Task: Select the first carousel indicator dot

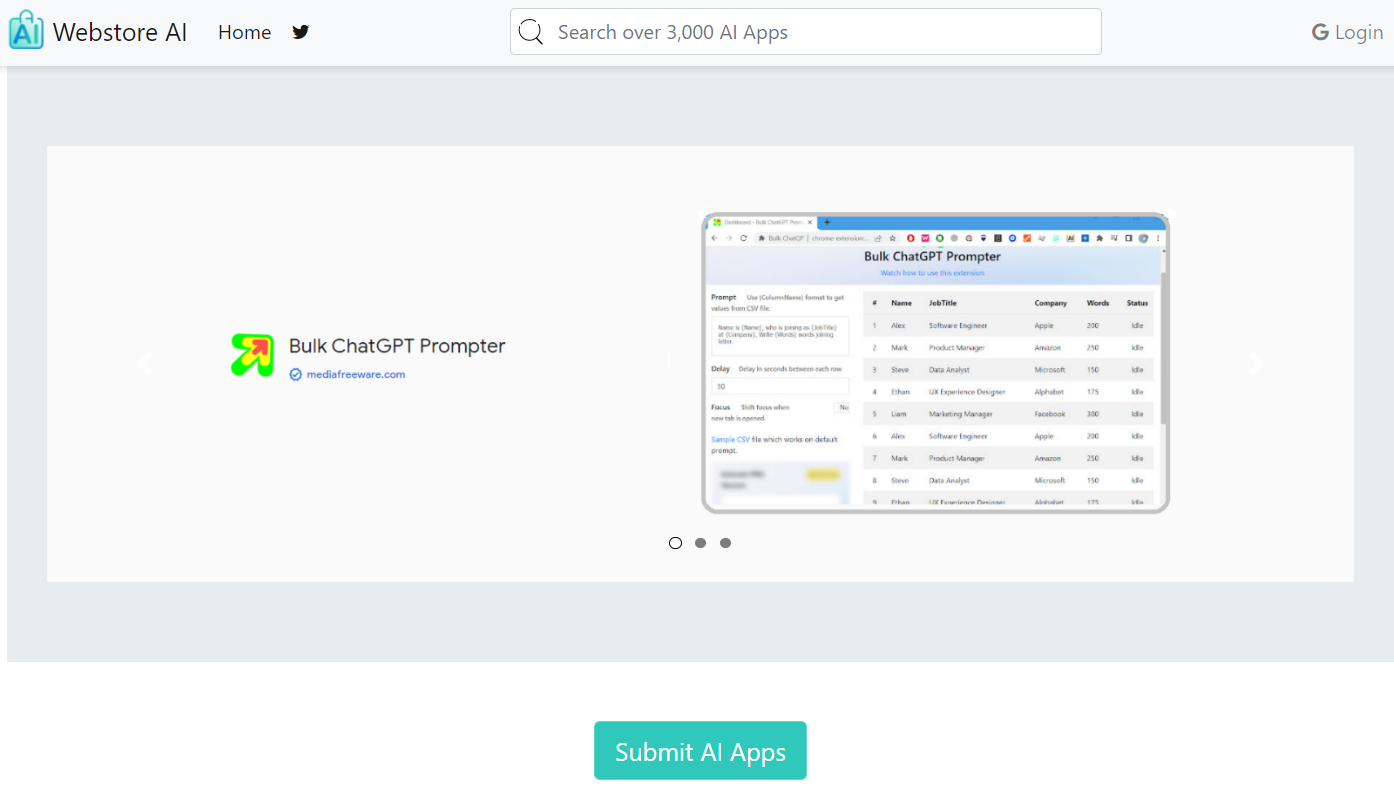Action: pyautogui.click(x=675, y=543)
